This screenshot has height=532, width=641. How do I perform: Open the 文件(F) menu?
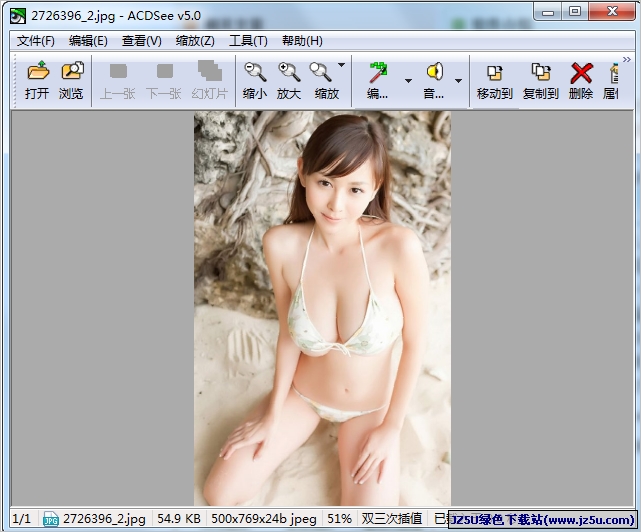tap(36, 41)
